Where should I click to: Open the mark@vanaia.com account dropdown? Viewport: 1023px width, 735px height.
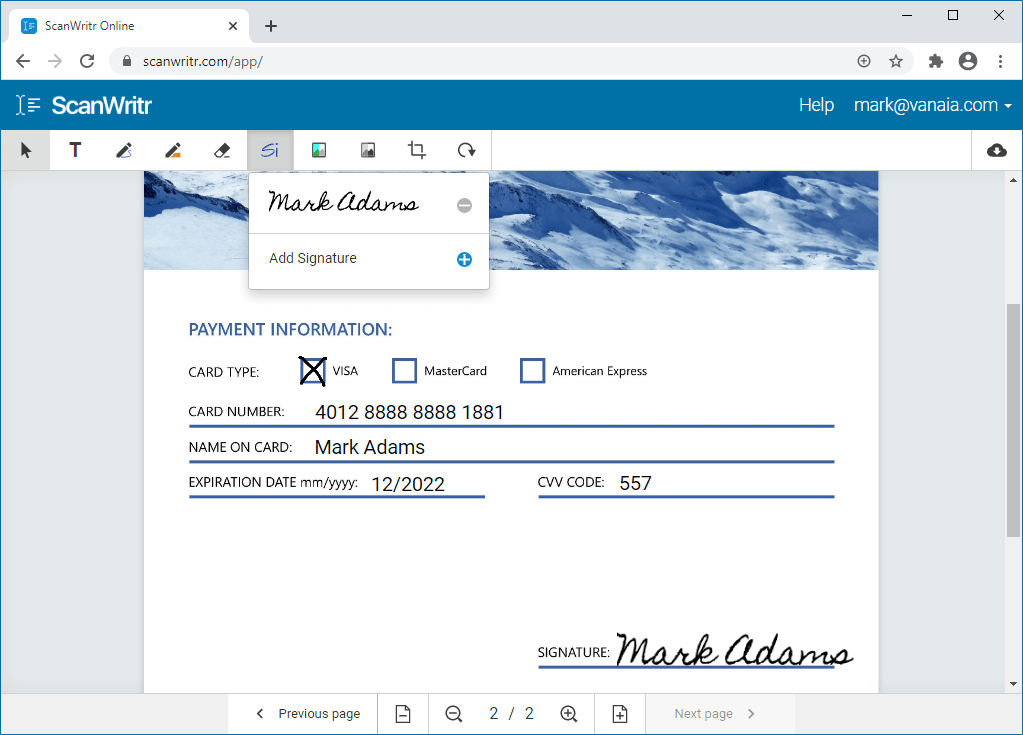pyautogui.click(x=932, y=105)
